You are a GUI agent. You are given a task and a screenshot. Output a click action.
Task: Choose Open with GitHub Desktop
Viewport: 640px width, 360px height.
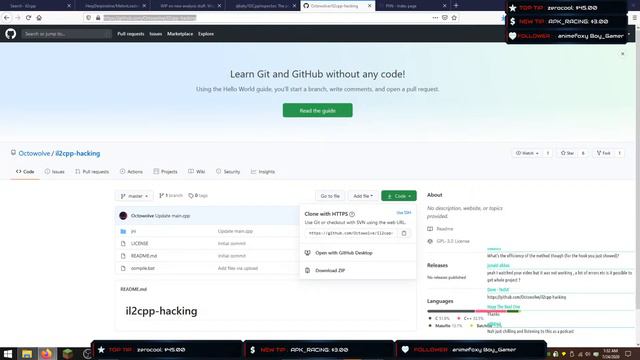click(344, 253)
